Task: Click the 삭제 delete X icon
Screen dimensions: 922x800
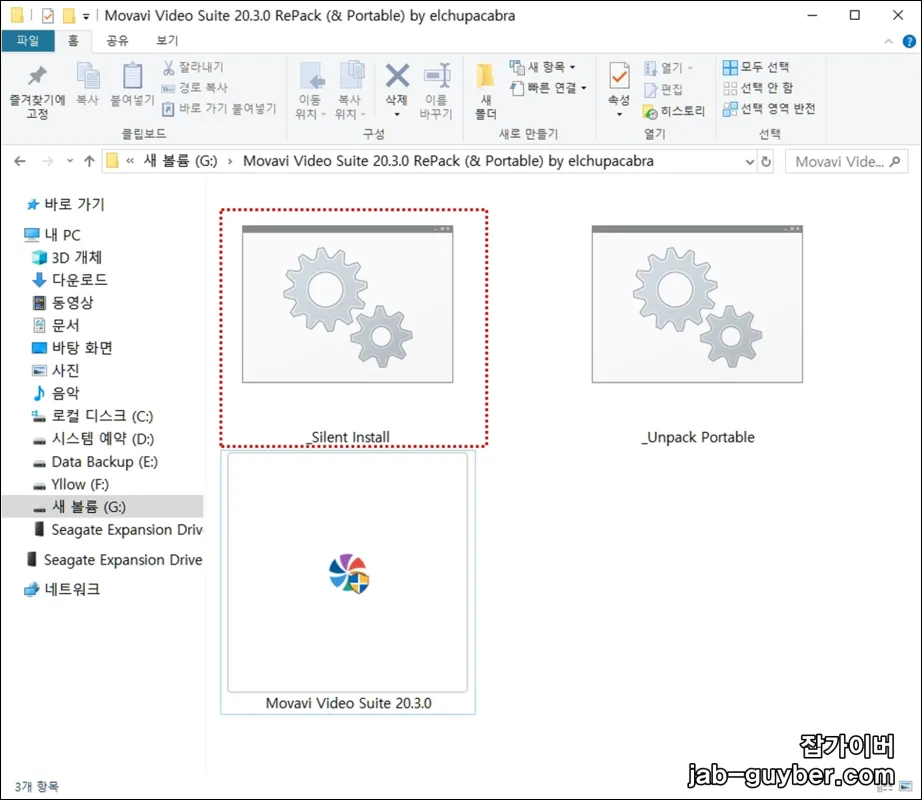Action: coord(397,76)
